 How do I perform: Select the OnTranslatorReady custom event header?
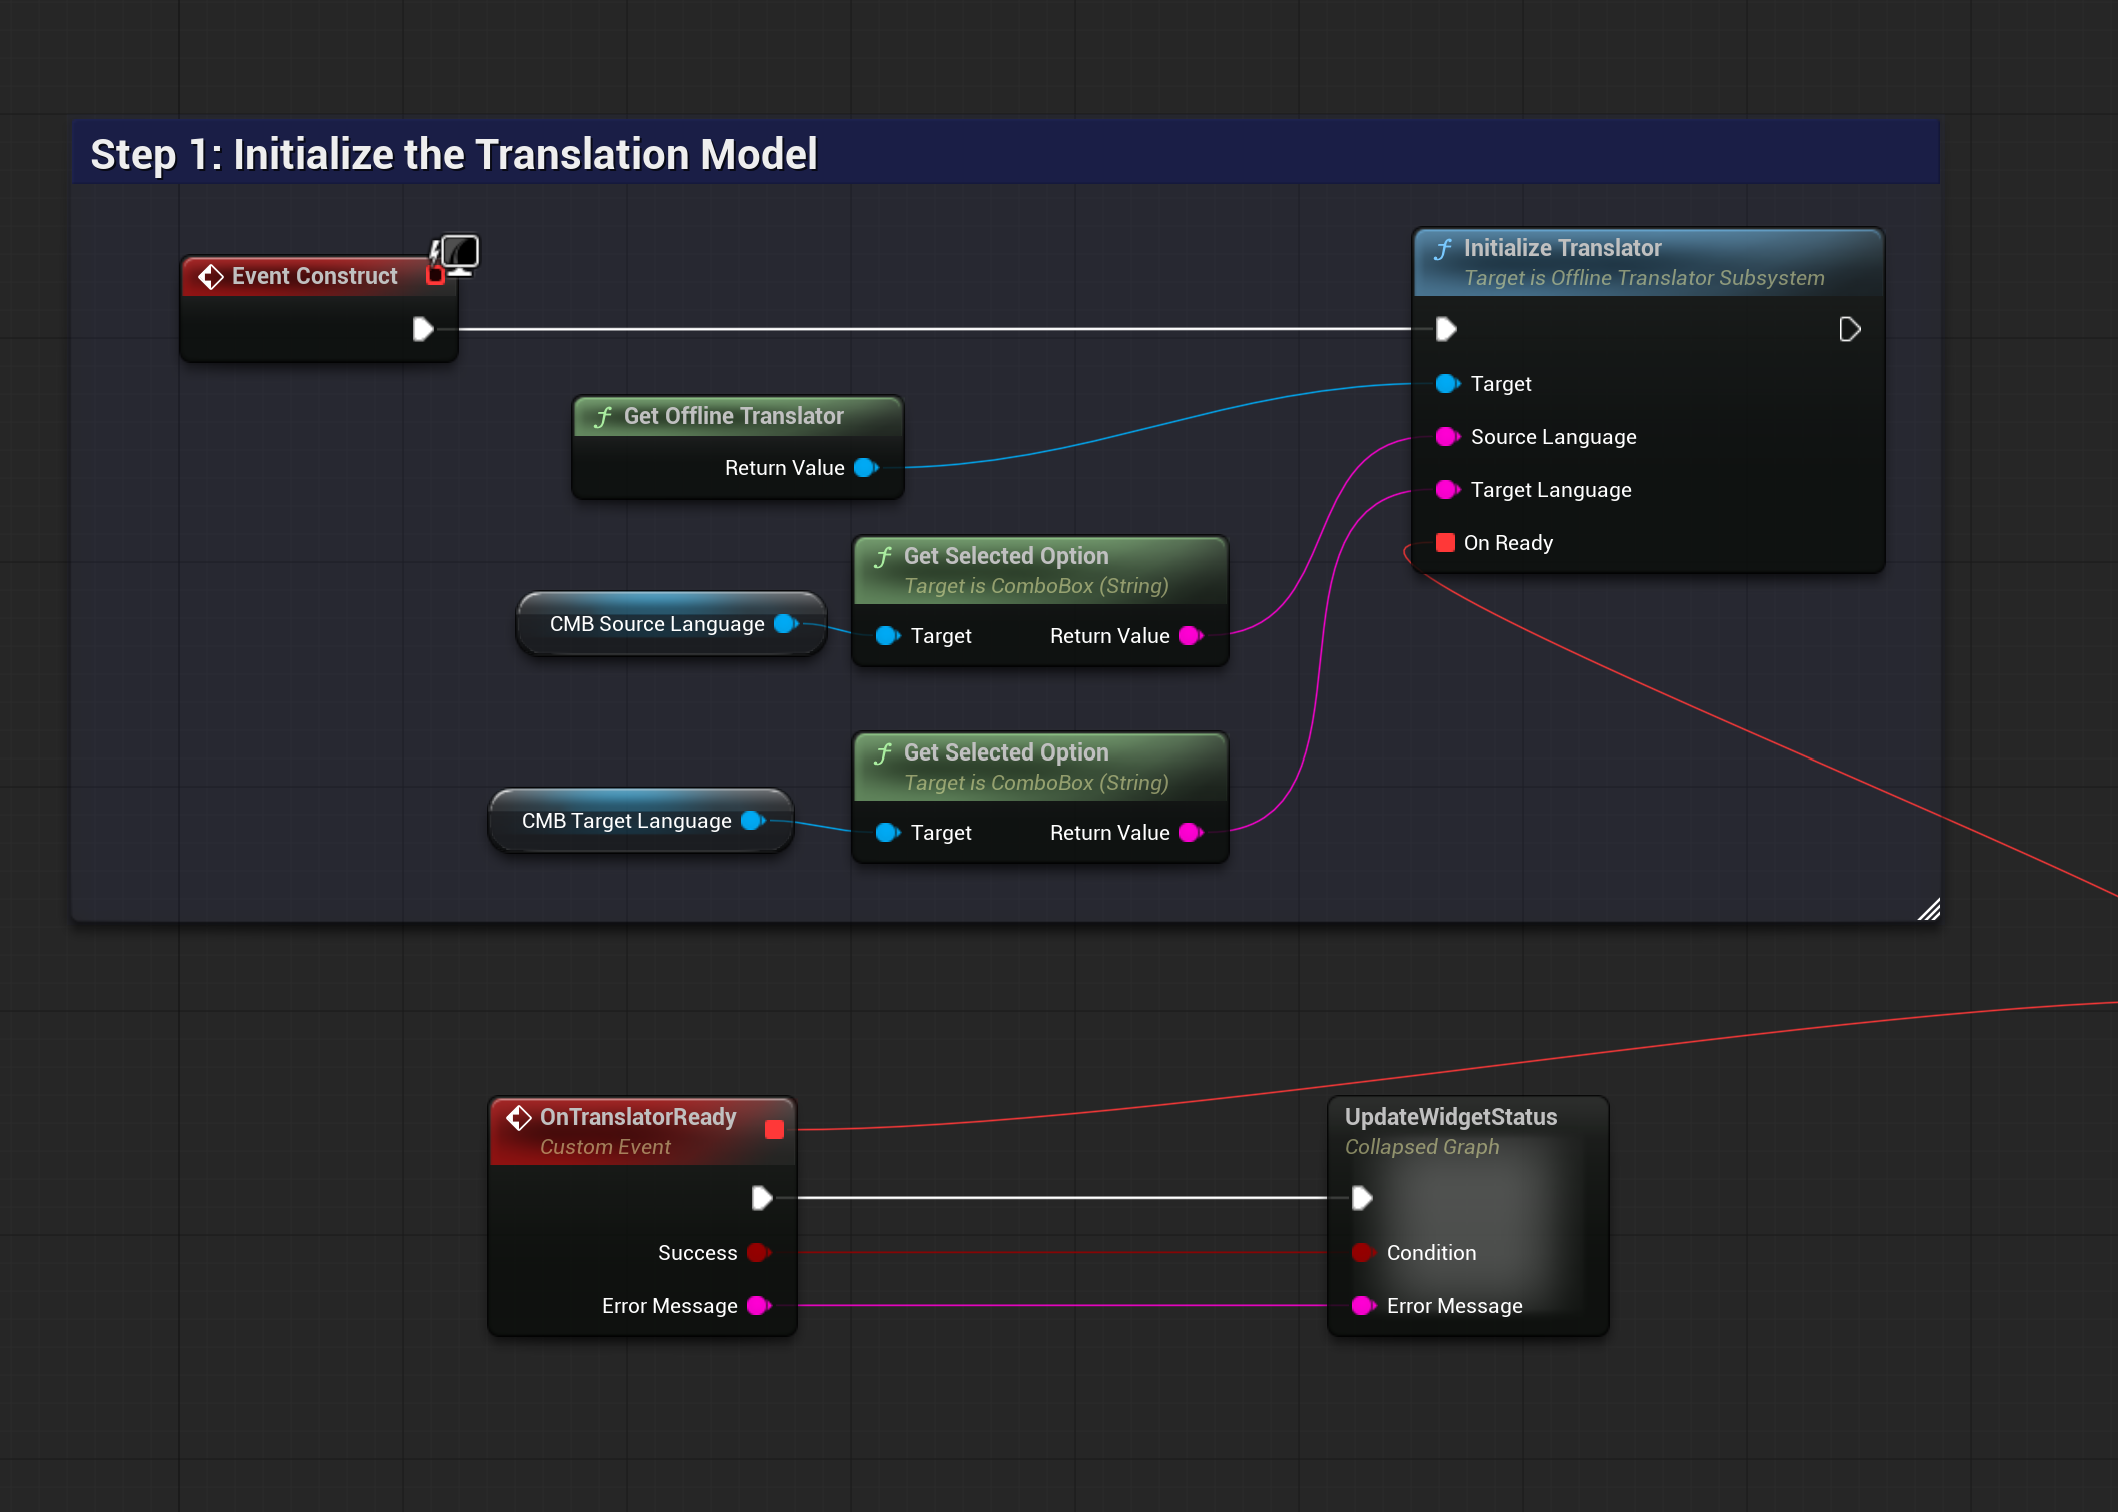642,1131
